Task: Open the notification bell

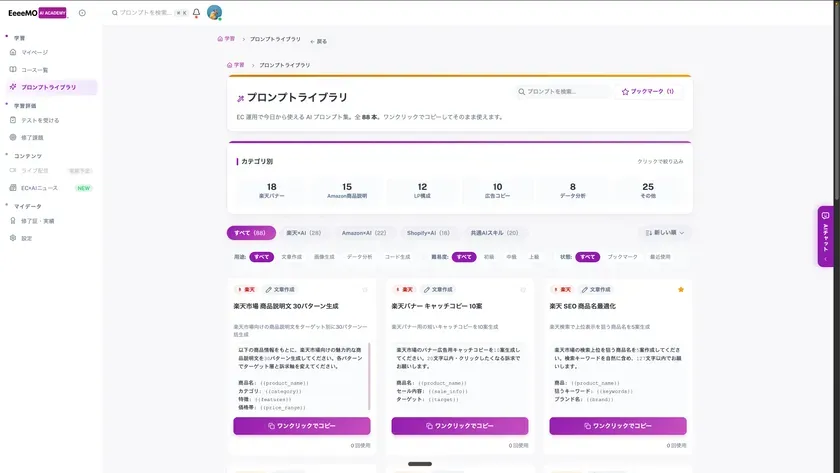Action: pos(197,13)
